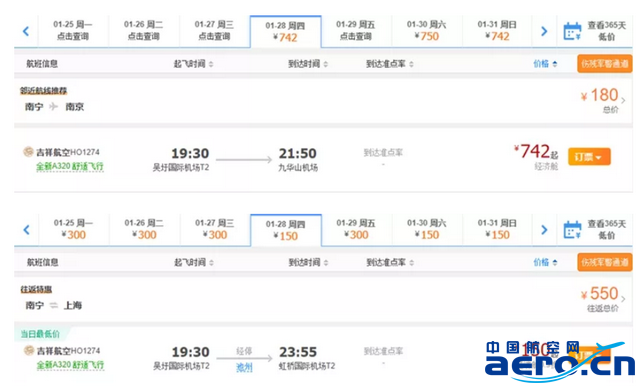Go to next dates in the lower date bar

point(544,230)
